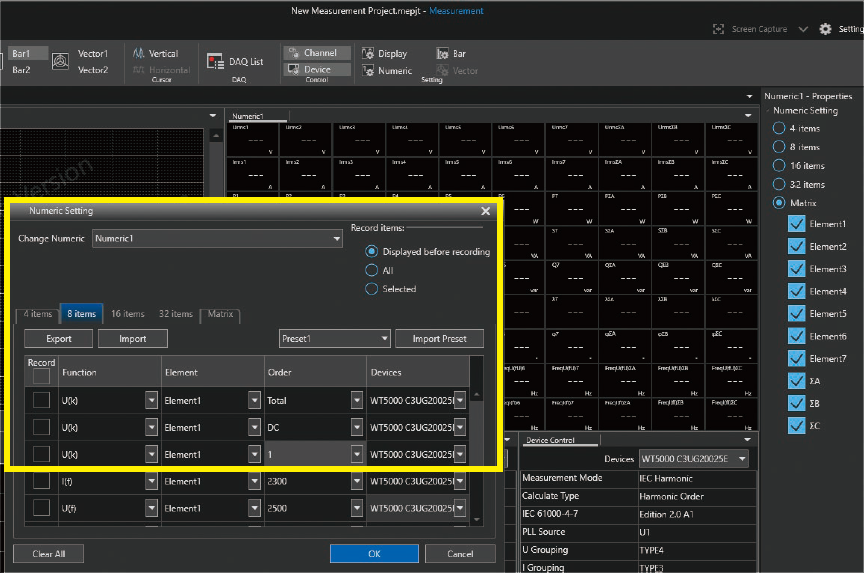Select Vector1 in the toolbar

pyautogui.click(x=93, y=53)
